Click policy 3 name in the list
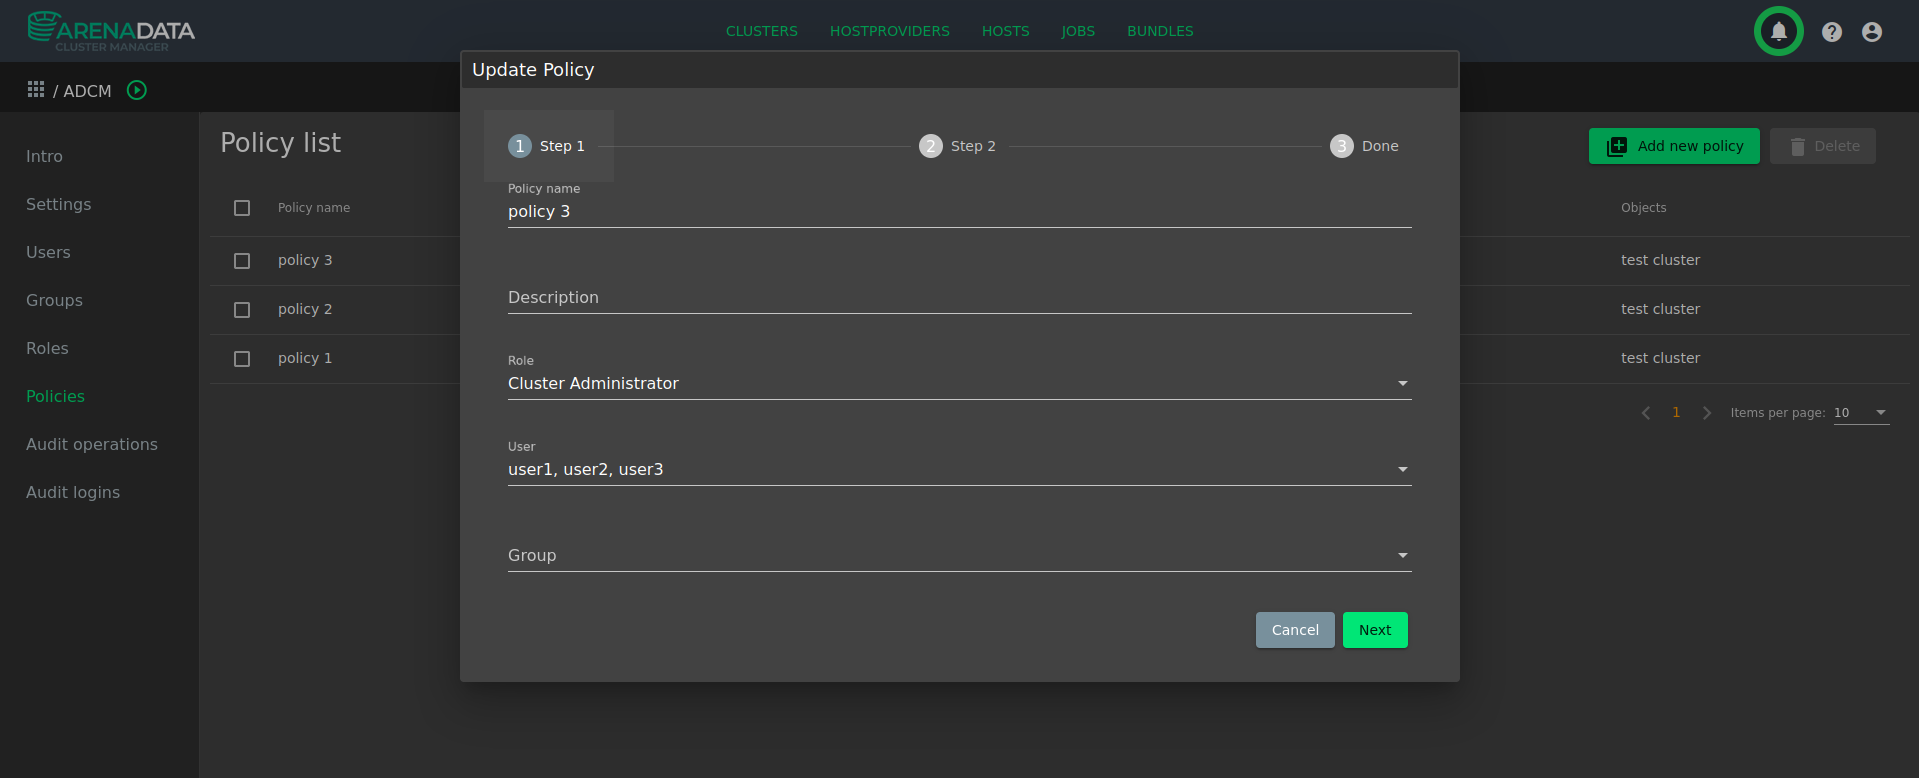The height and width of the screenshot is (778, 1919). click(305, 260)
